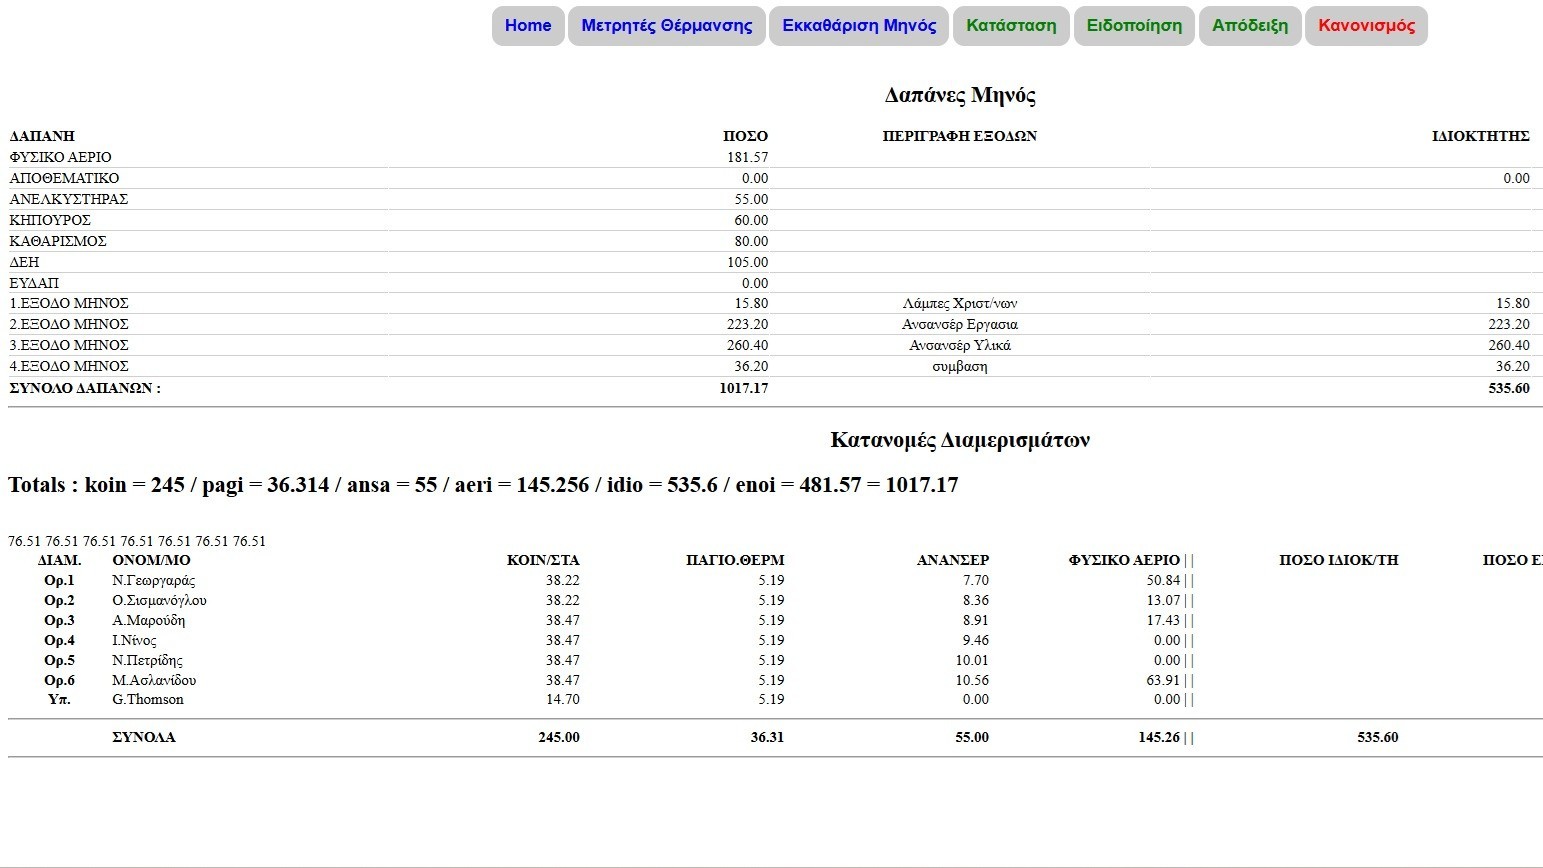The height and width of the screenshot is (868, 1543).
Task: Click the Δαπάνες Μηνός heading
Action: coord(959,95)
